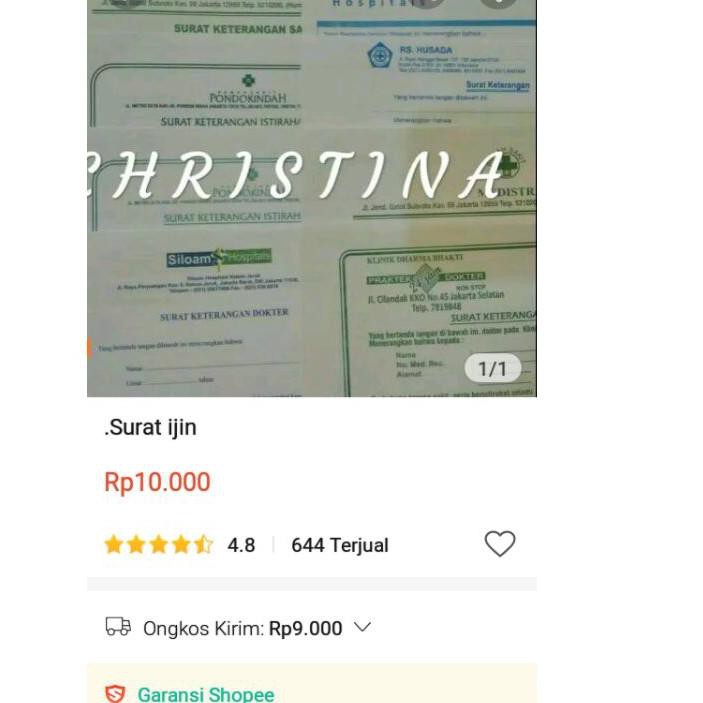Click the RS Husada emblem in photo
703x703 pixels.
(x=380, y=55)
